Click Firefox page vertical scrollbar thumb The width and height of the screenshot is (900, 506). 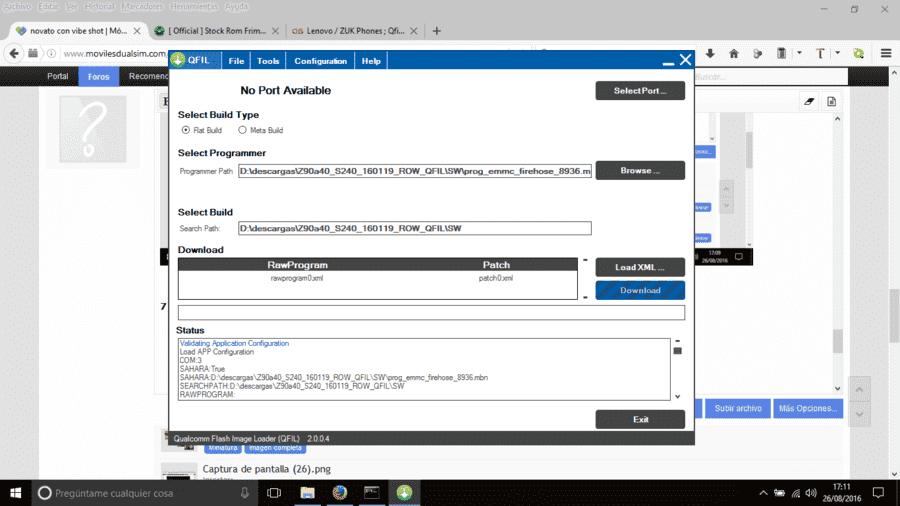pyautogui.click(x=894, y=314)
